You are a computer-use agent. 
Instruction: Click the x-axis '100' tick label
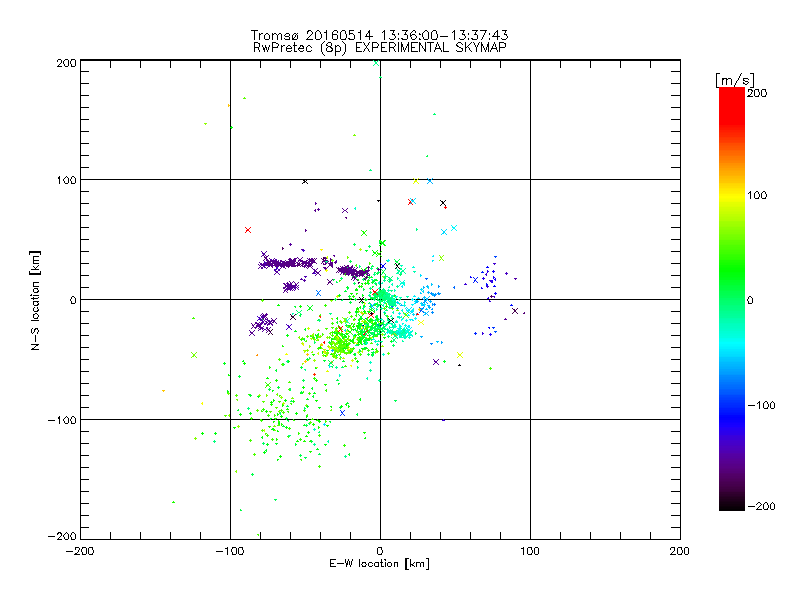(x=530, y=551)
